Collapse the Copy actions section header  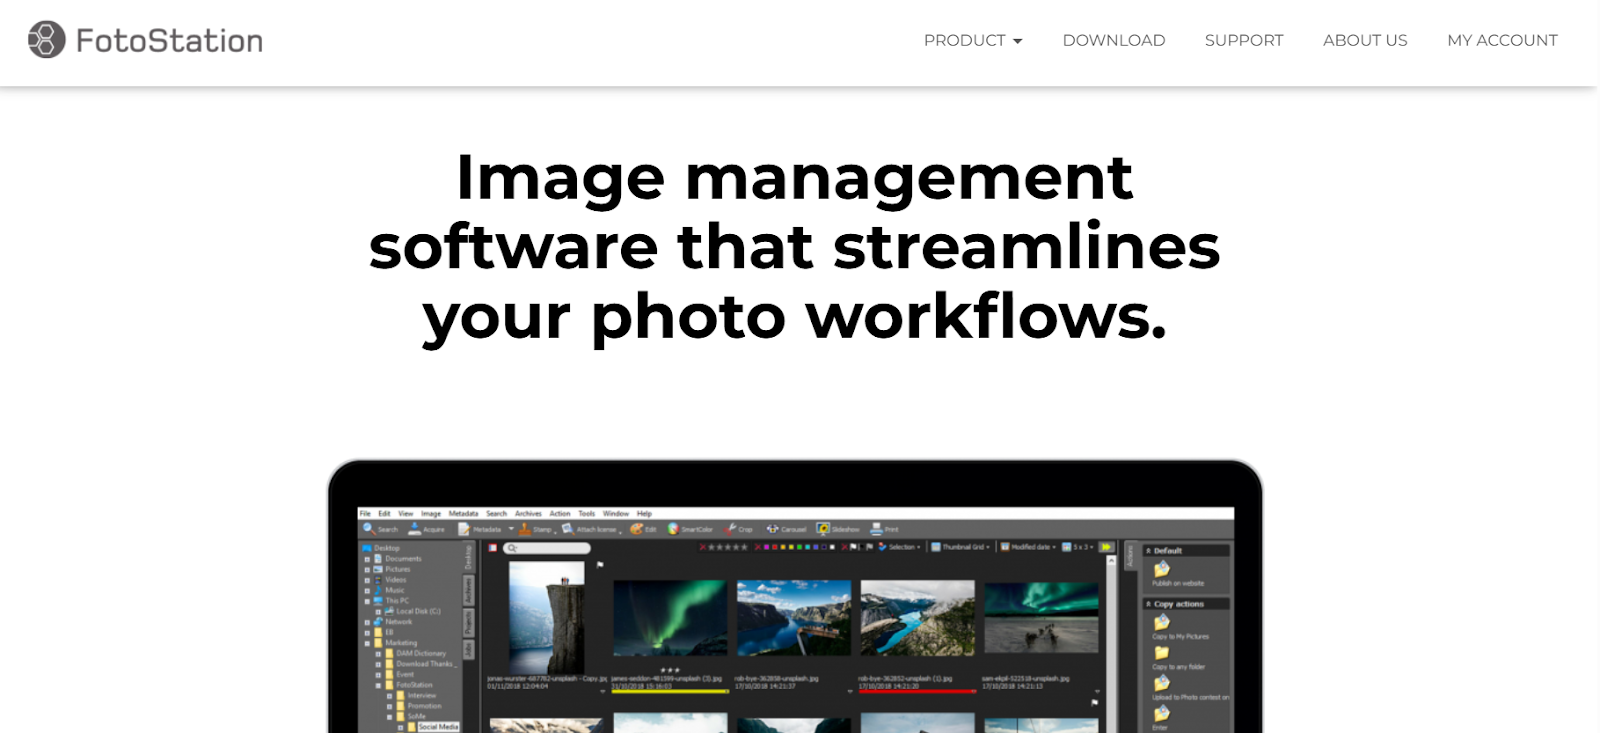coord(1186,604)
